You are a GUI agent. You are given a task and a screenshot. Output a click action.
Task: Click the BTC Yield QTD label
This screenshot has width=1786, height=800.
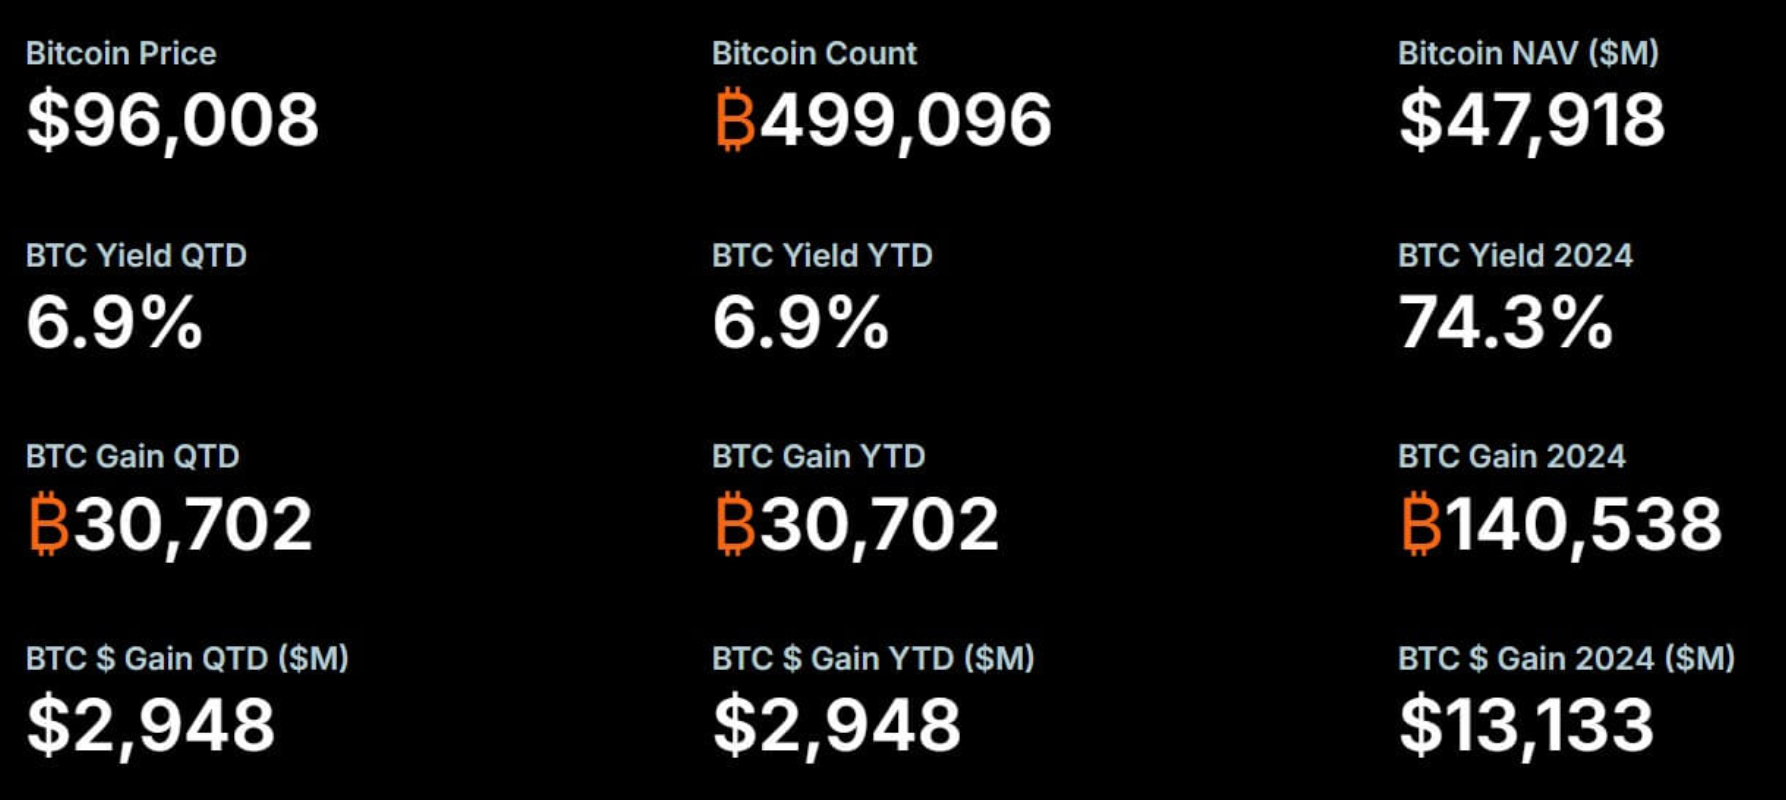(x=136, y=255)
